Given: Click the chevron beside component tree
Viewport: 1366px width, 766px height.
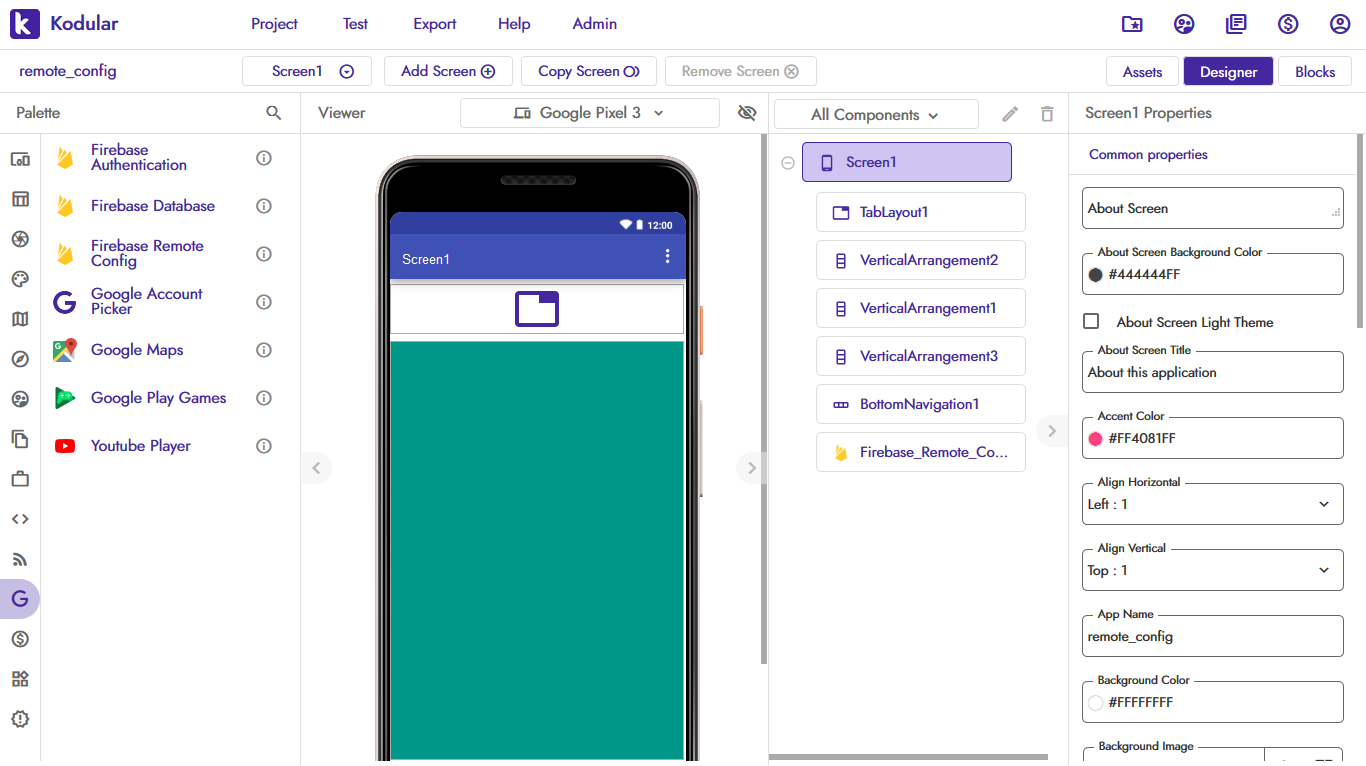Looking at the screenshot, I should point(1051,431).
